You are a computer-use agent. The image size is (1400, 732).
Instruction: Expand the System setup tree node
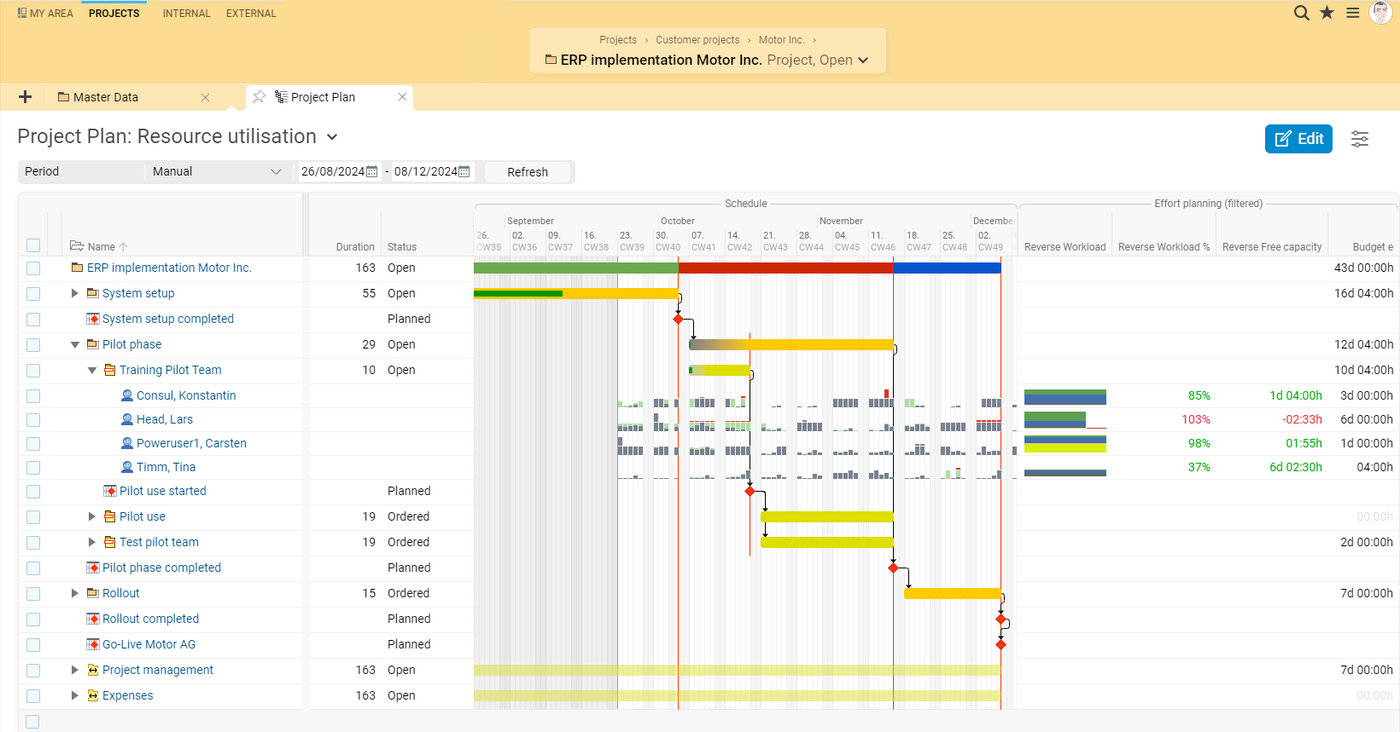[75, 293]
